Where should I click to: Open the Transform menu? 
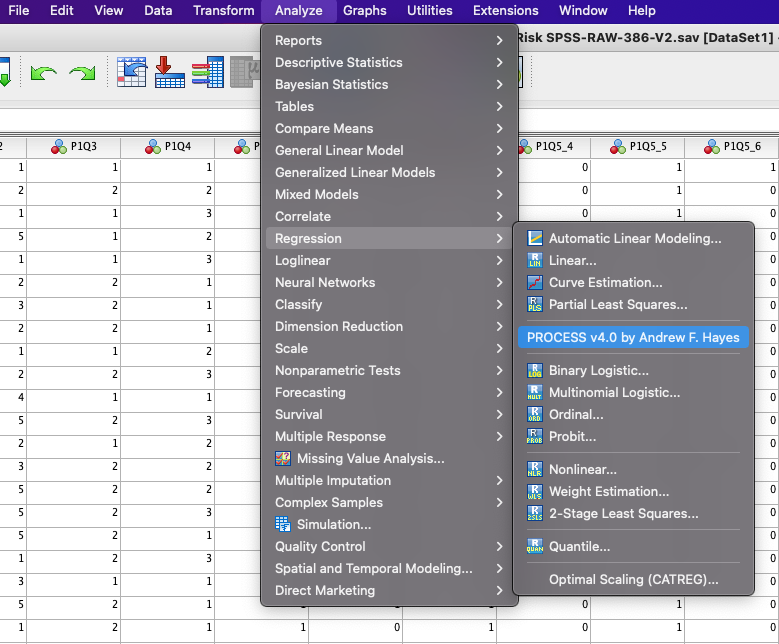[x=223, y=11]
